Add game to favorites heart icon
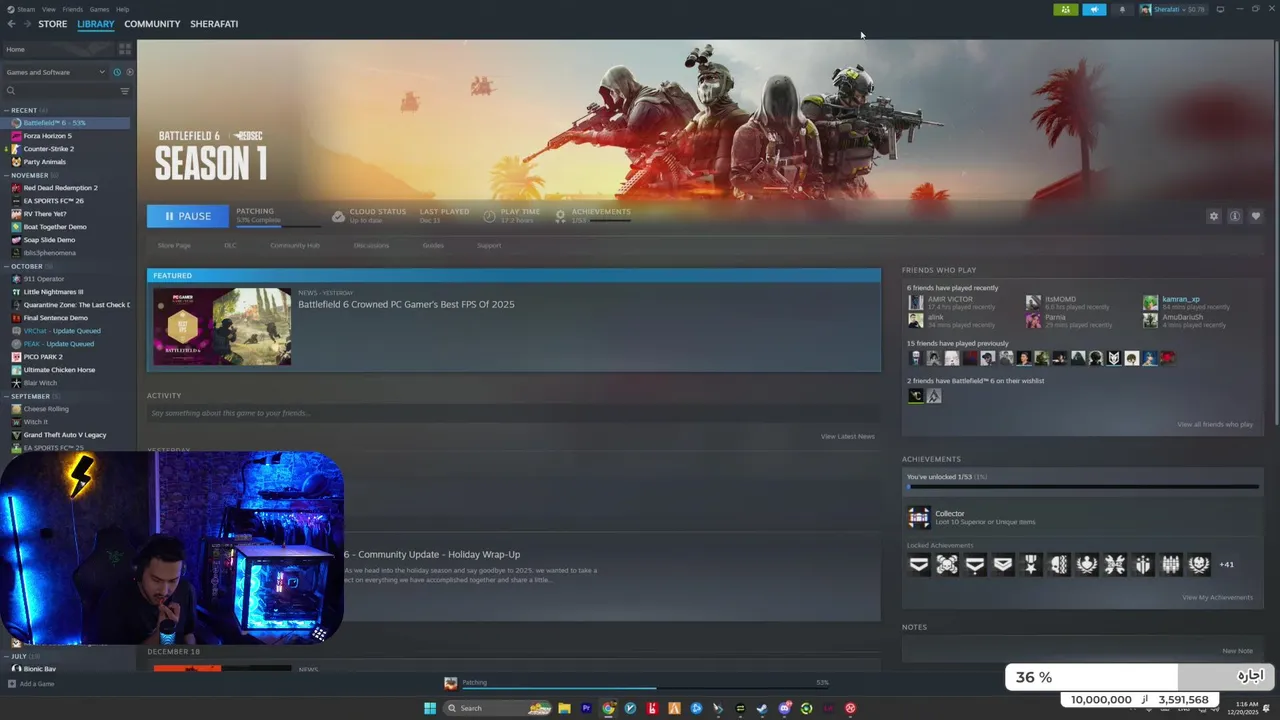Image resolution: width=1280 pixels, height=720 pixels. point(1256,216)
